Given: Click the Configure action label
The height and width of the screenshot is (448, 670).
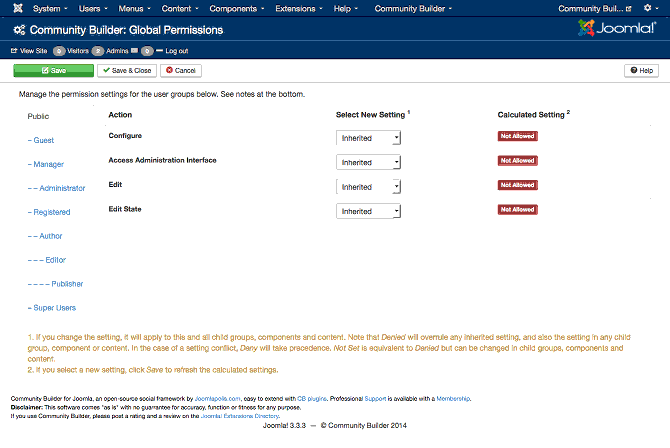Looking at the screenshot, I should [125, 136].
